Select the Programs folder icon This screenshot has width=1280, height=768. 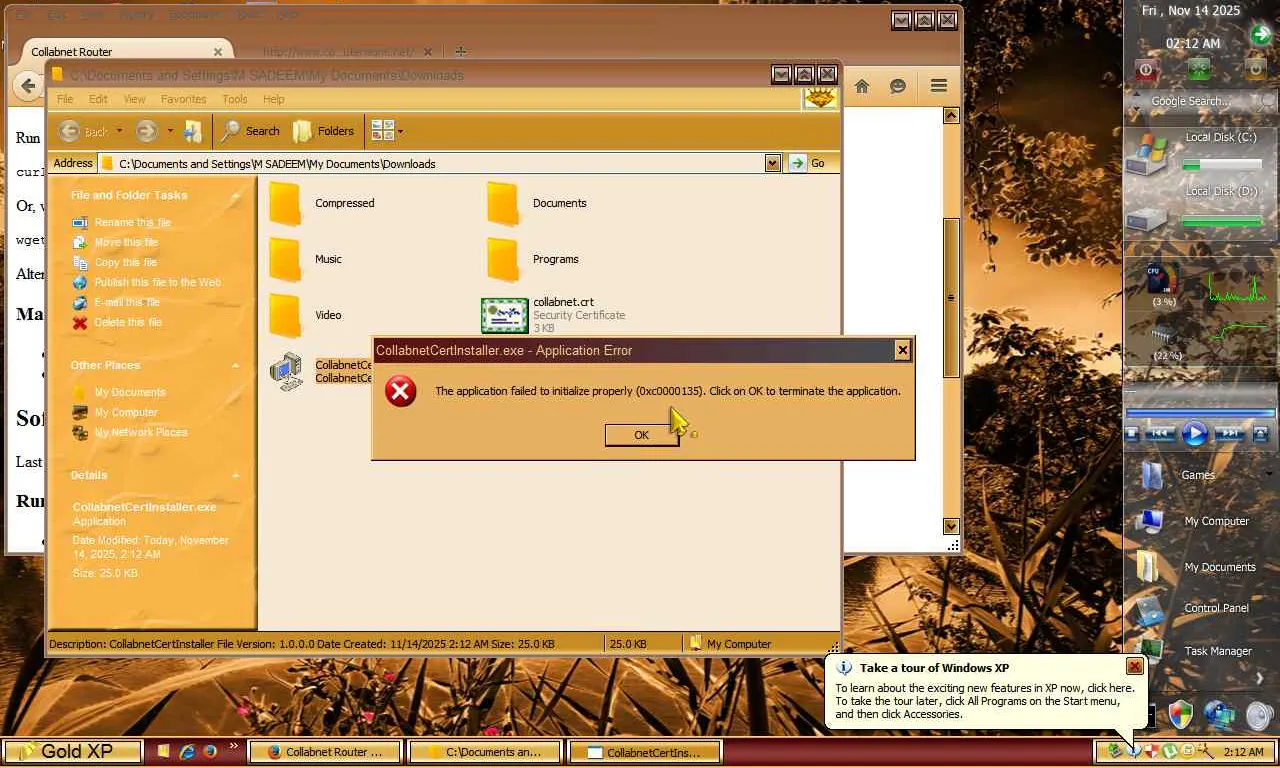(x=504, y=259)
